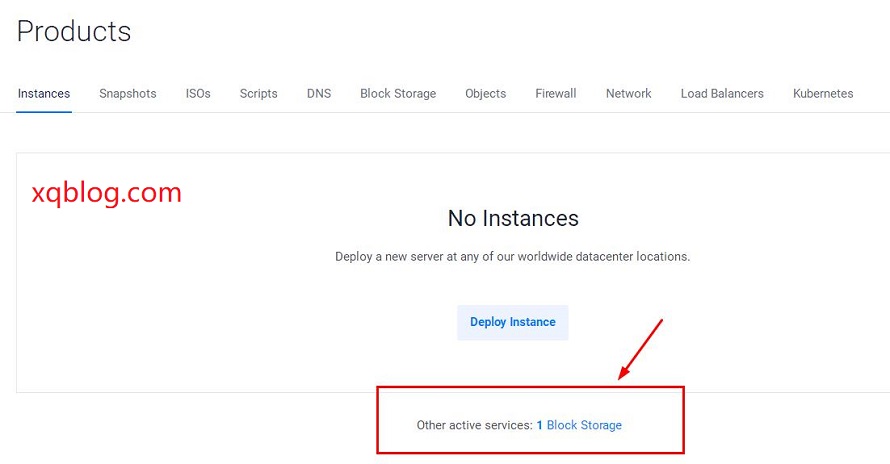This screenshot has width=890, height=464.
Task: Click the red arrow annotation head
Action: [x=623, y=374]
